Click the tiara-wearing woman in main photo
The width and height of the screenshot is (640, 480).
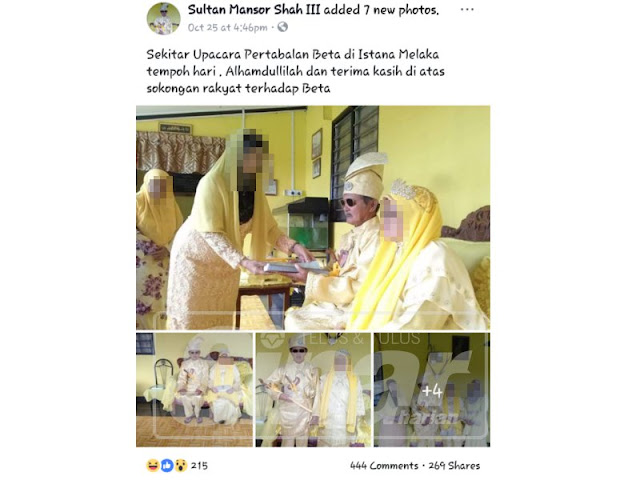416,255
